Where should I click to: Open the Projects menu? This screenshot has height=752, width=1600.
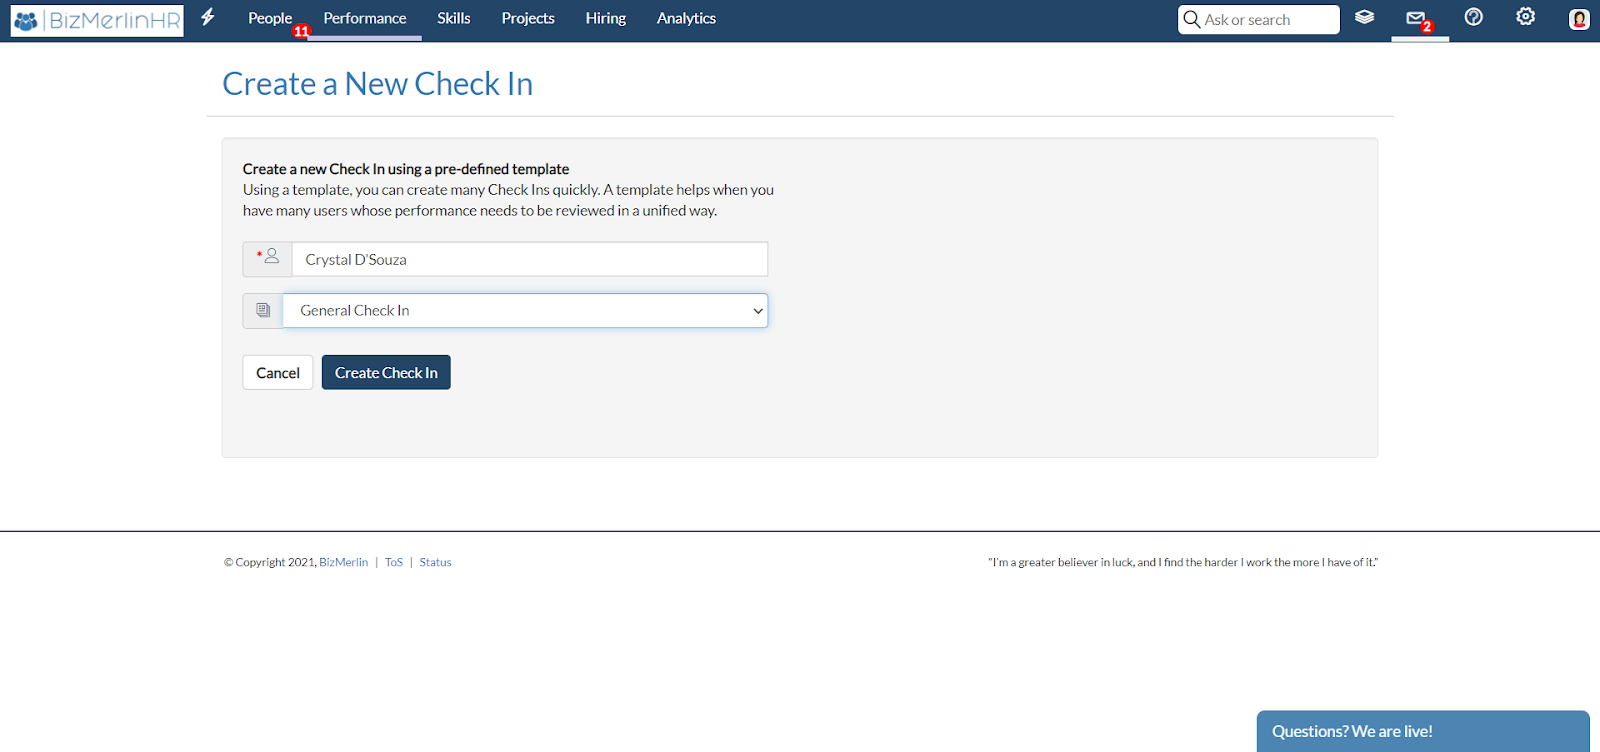click(x=528, y=18)
